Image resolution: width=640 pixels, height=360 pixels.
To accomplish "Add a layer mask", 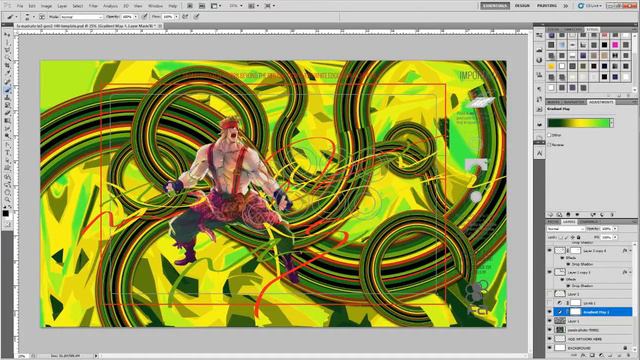I will pyautogui.click(x=592, y=356).
